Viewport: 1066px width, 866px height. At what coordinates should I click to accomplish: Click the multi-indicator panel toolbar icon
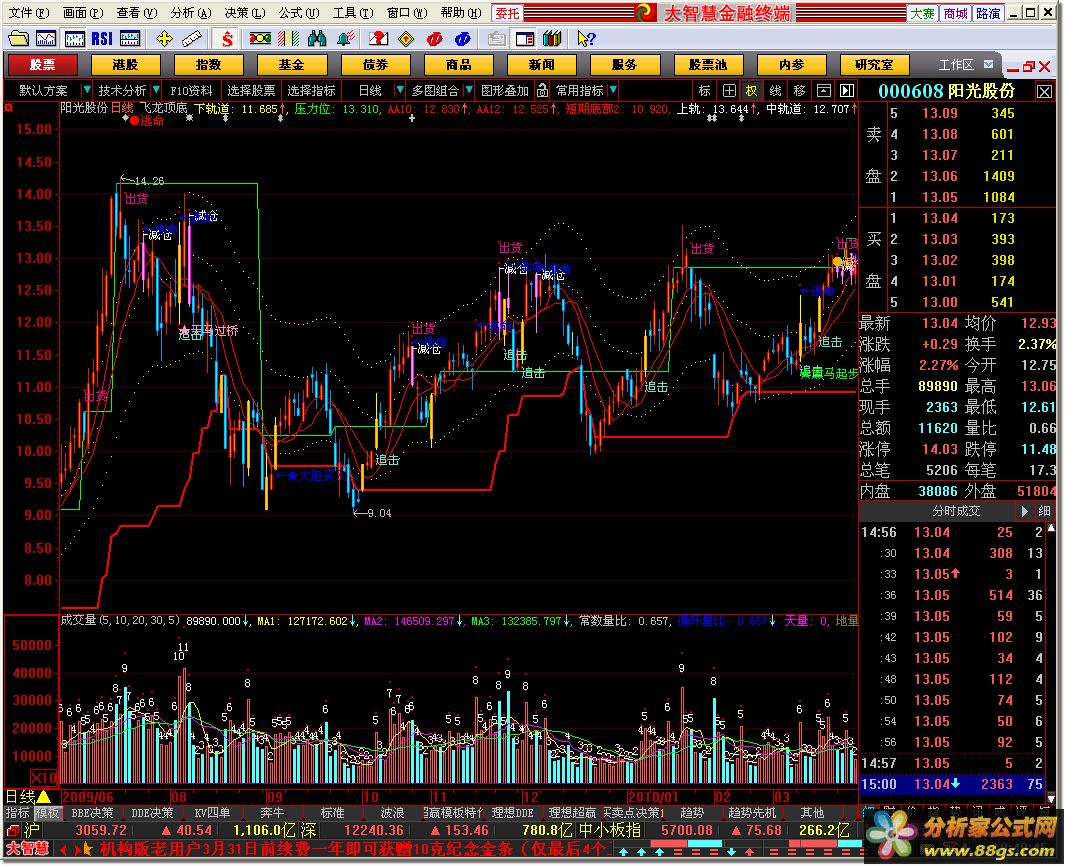130,39
